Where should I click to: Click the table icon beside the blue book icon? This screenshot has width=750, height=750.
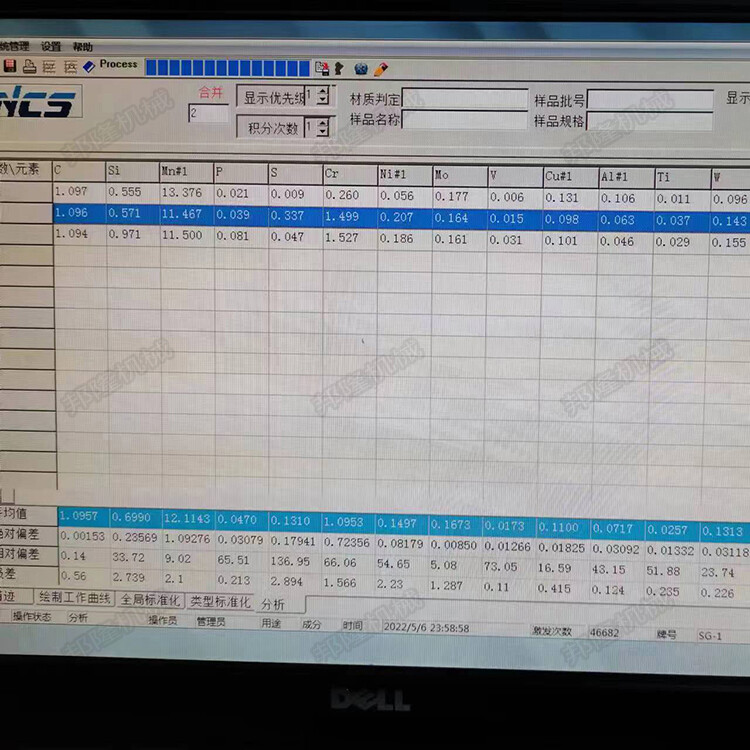click(70, 67)
